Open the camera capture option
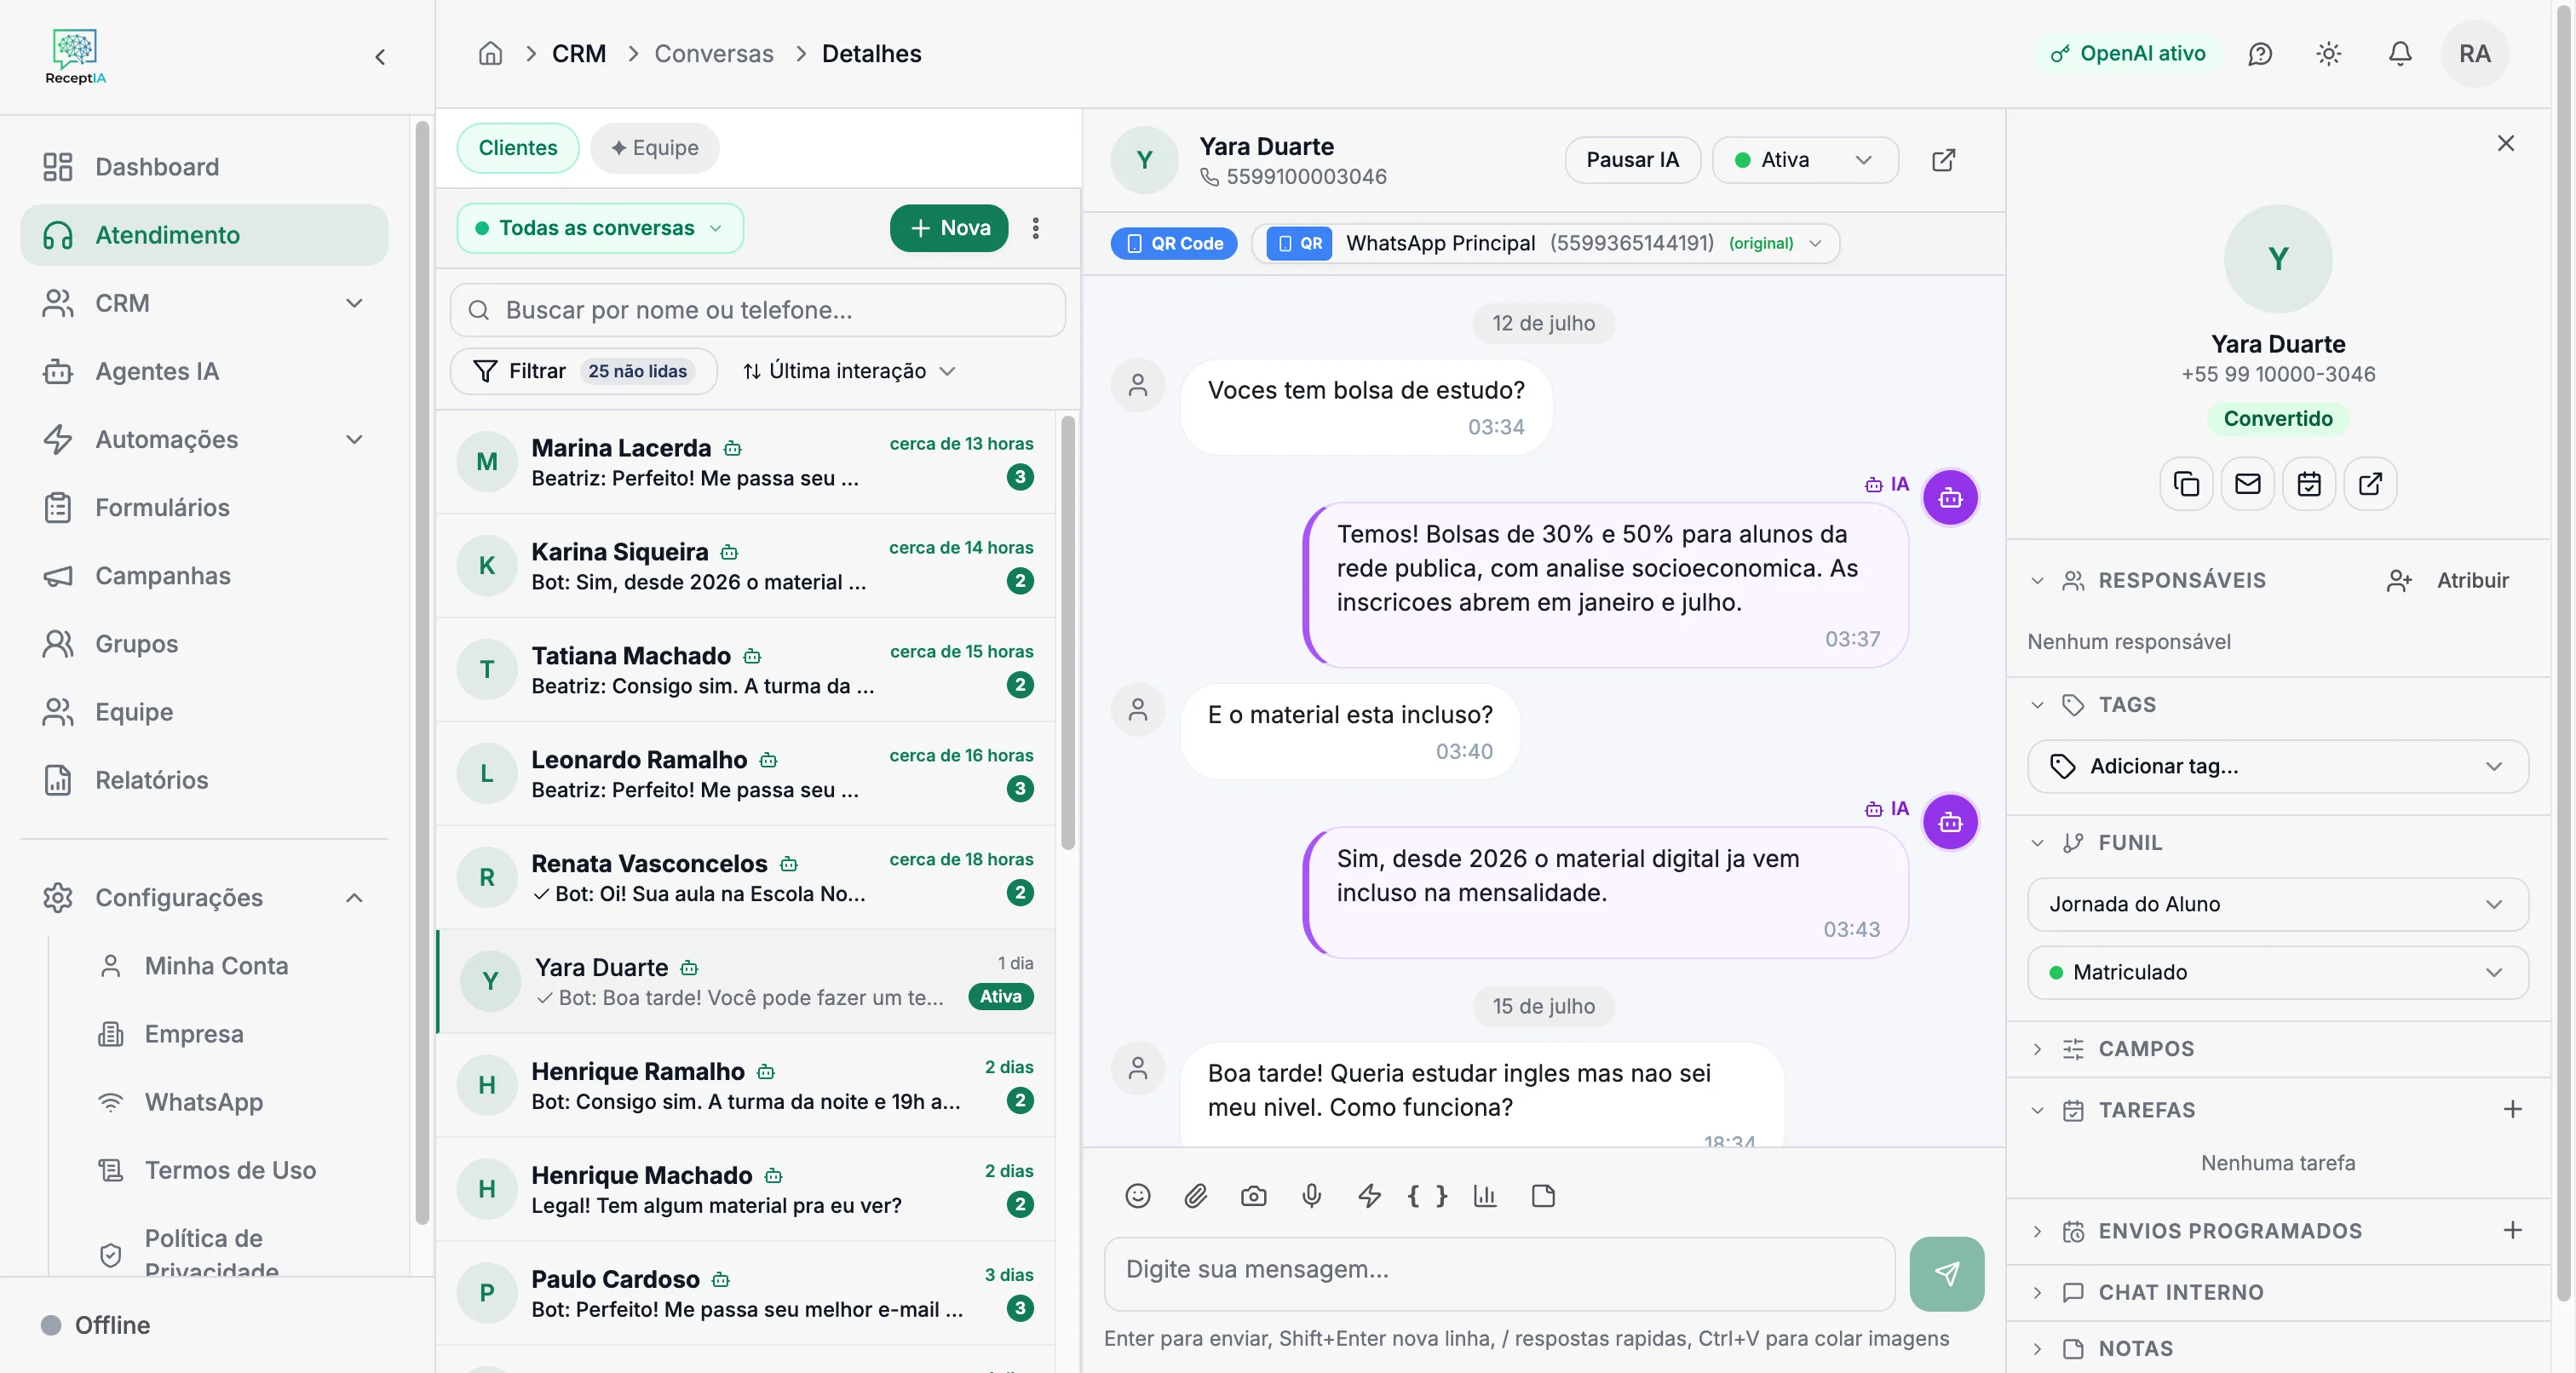Viewport: 2576px width, 1373px height. click(x=1254, y=1196)
